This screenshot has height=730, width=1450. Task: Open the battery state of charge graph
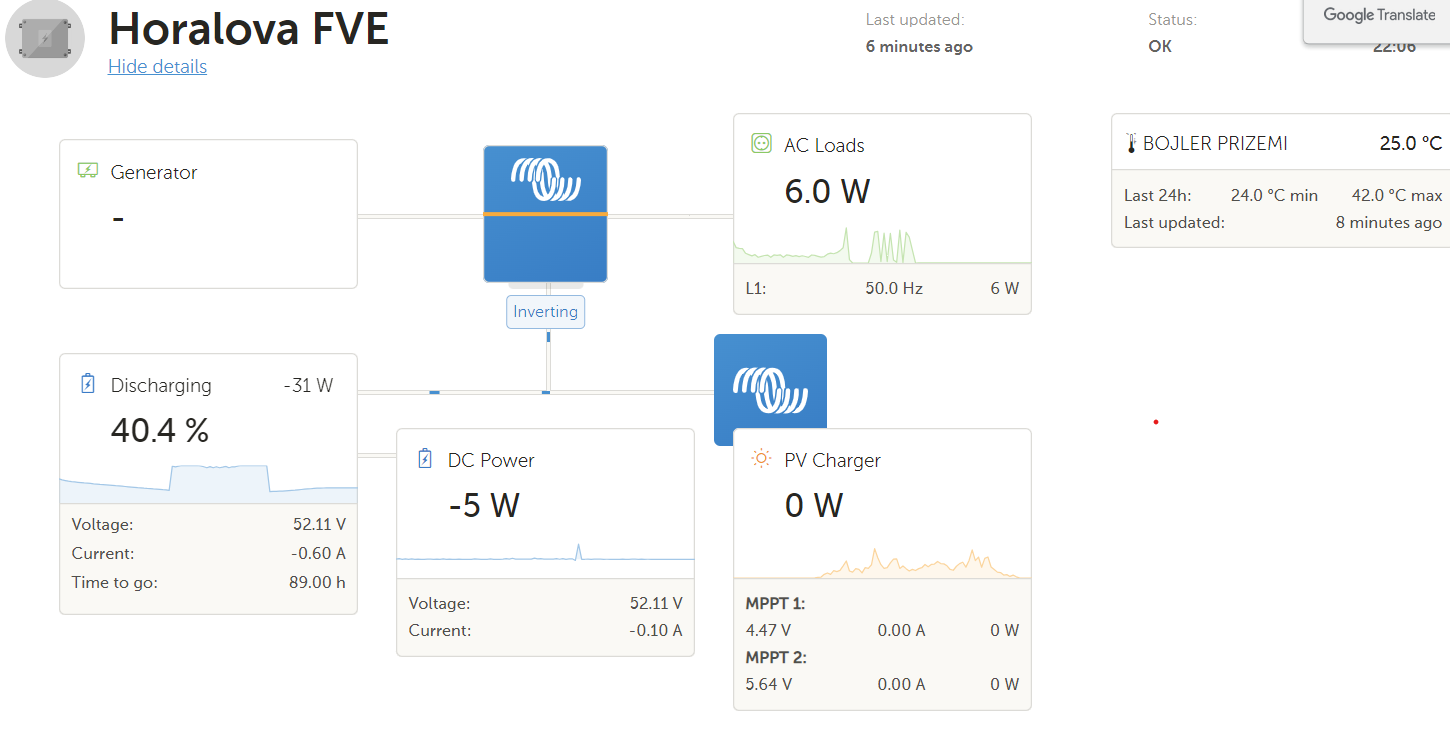[x=208, y=483]
